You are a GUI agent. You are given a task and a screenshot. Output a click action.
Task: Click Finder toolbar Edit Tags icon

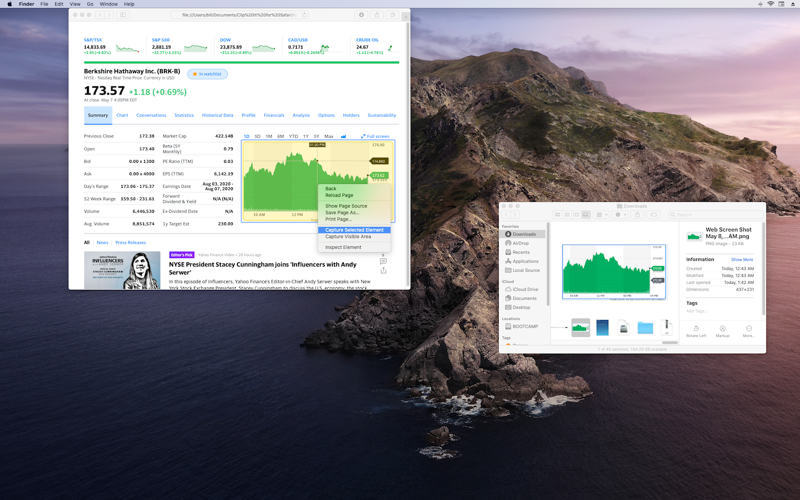coord(654,215)
